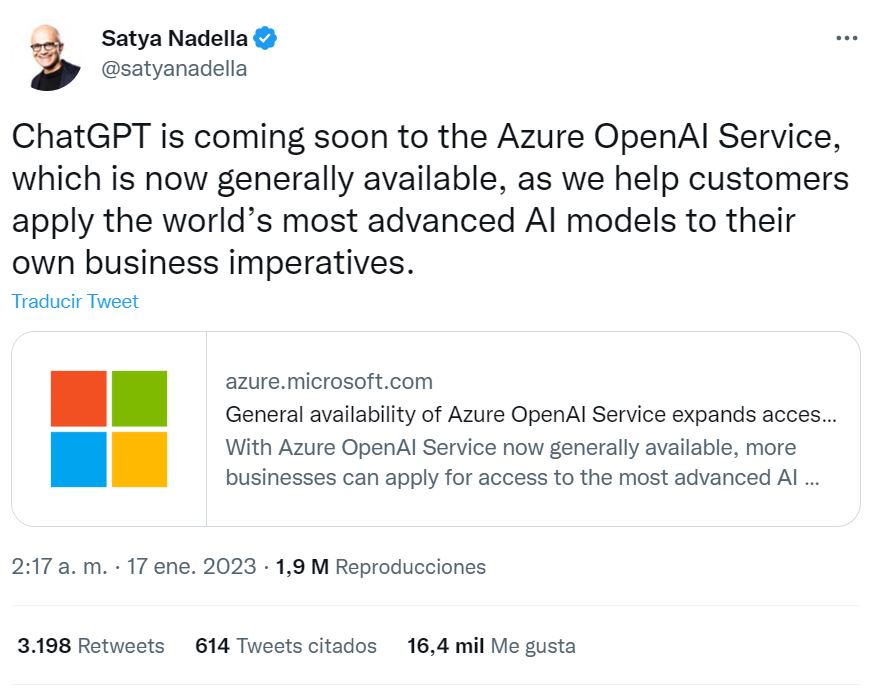The width and height of the screenshot is (882, 689).
Task: Click the blue square of the Microsoft logo
Action: (x=79, y=459)
